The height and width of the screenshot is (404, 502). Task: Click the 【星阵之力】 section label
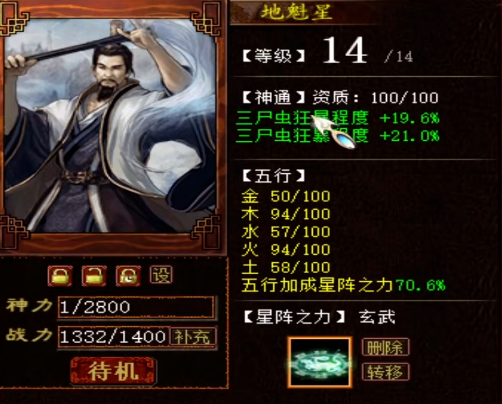pos(293,317)
